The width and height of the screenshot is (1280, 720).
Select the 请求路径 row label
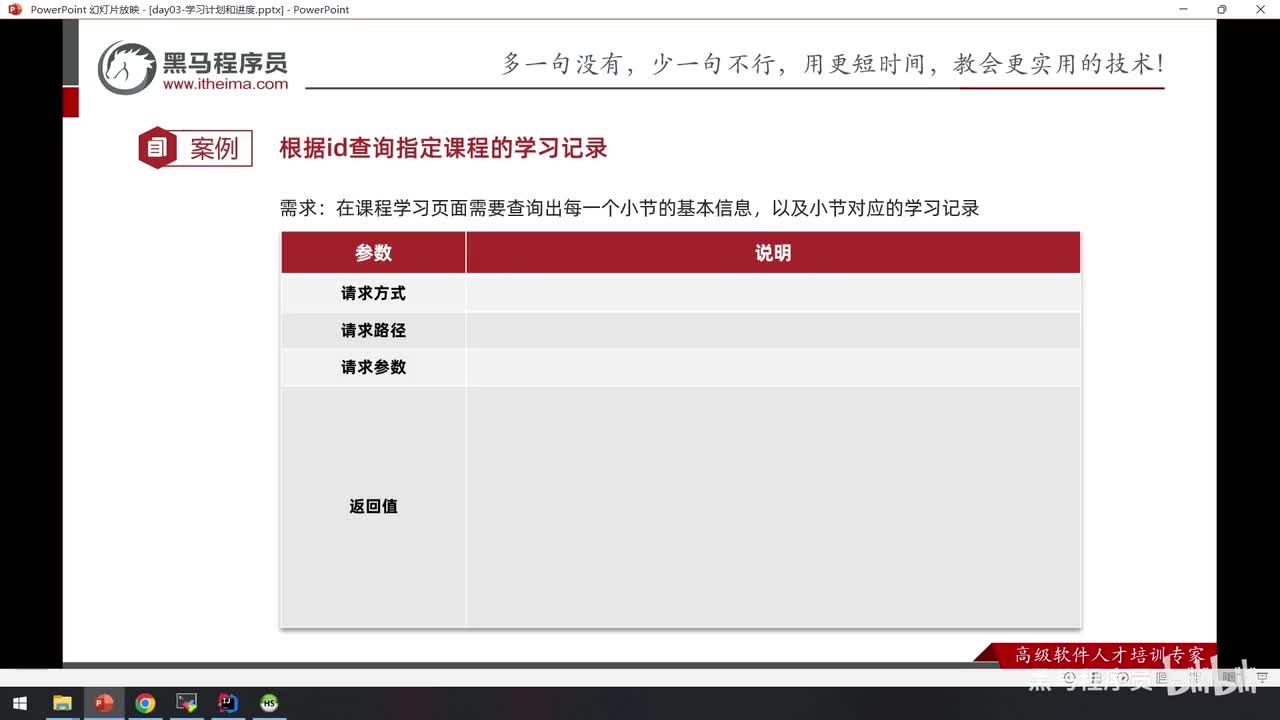click(373, 330)
